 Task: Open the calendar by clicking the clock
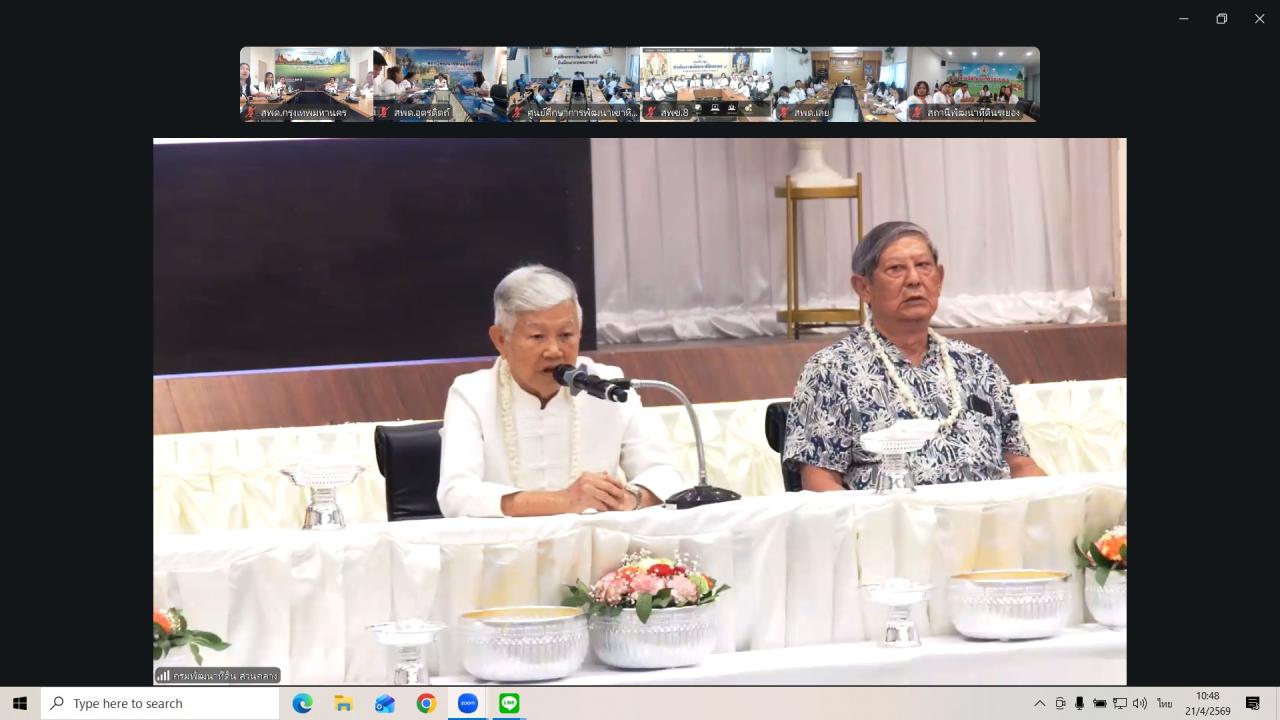1209,703
